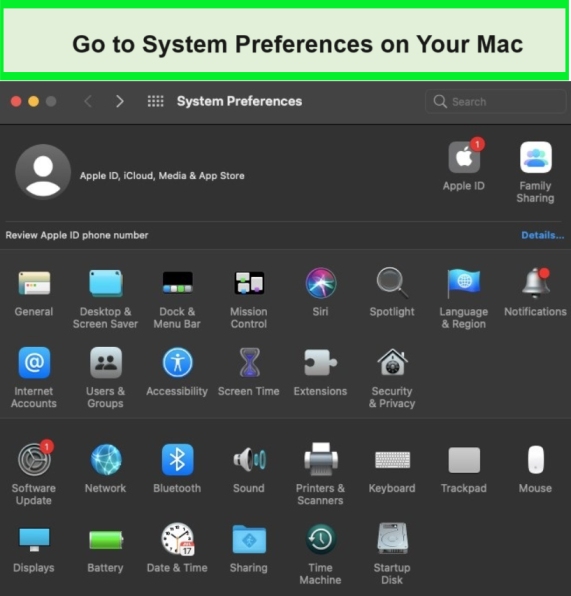
Task: Go back with the left chevron
Action: pyautogui.click(x=88, y=101)
